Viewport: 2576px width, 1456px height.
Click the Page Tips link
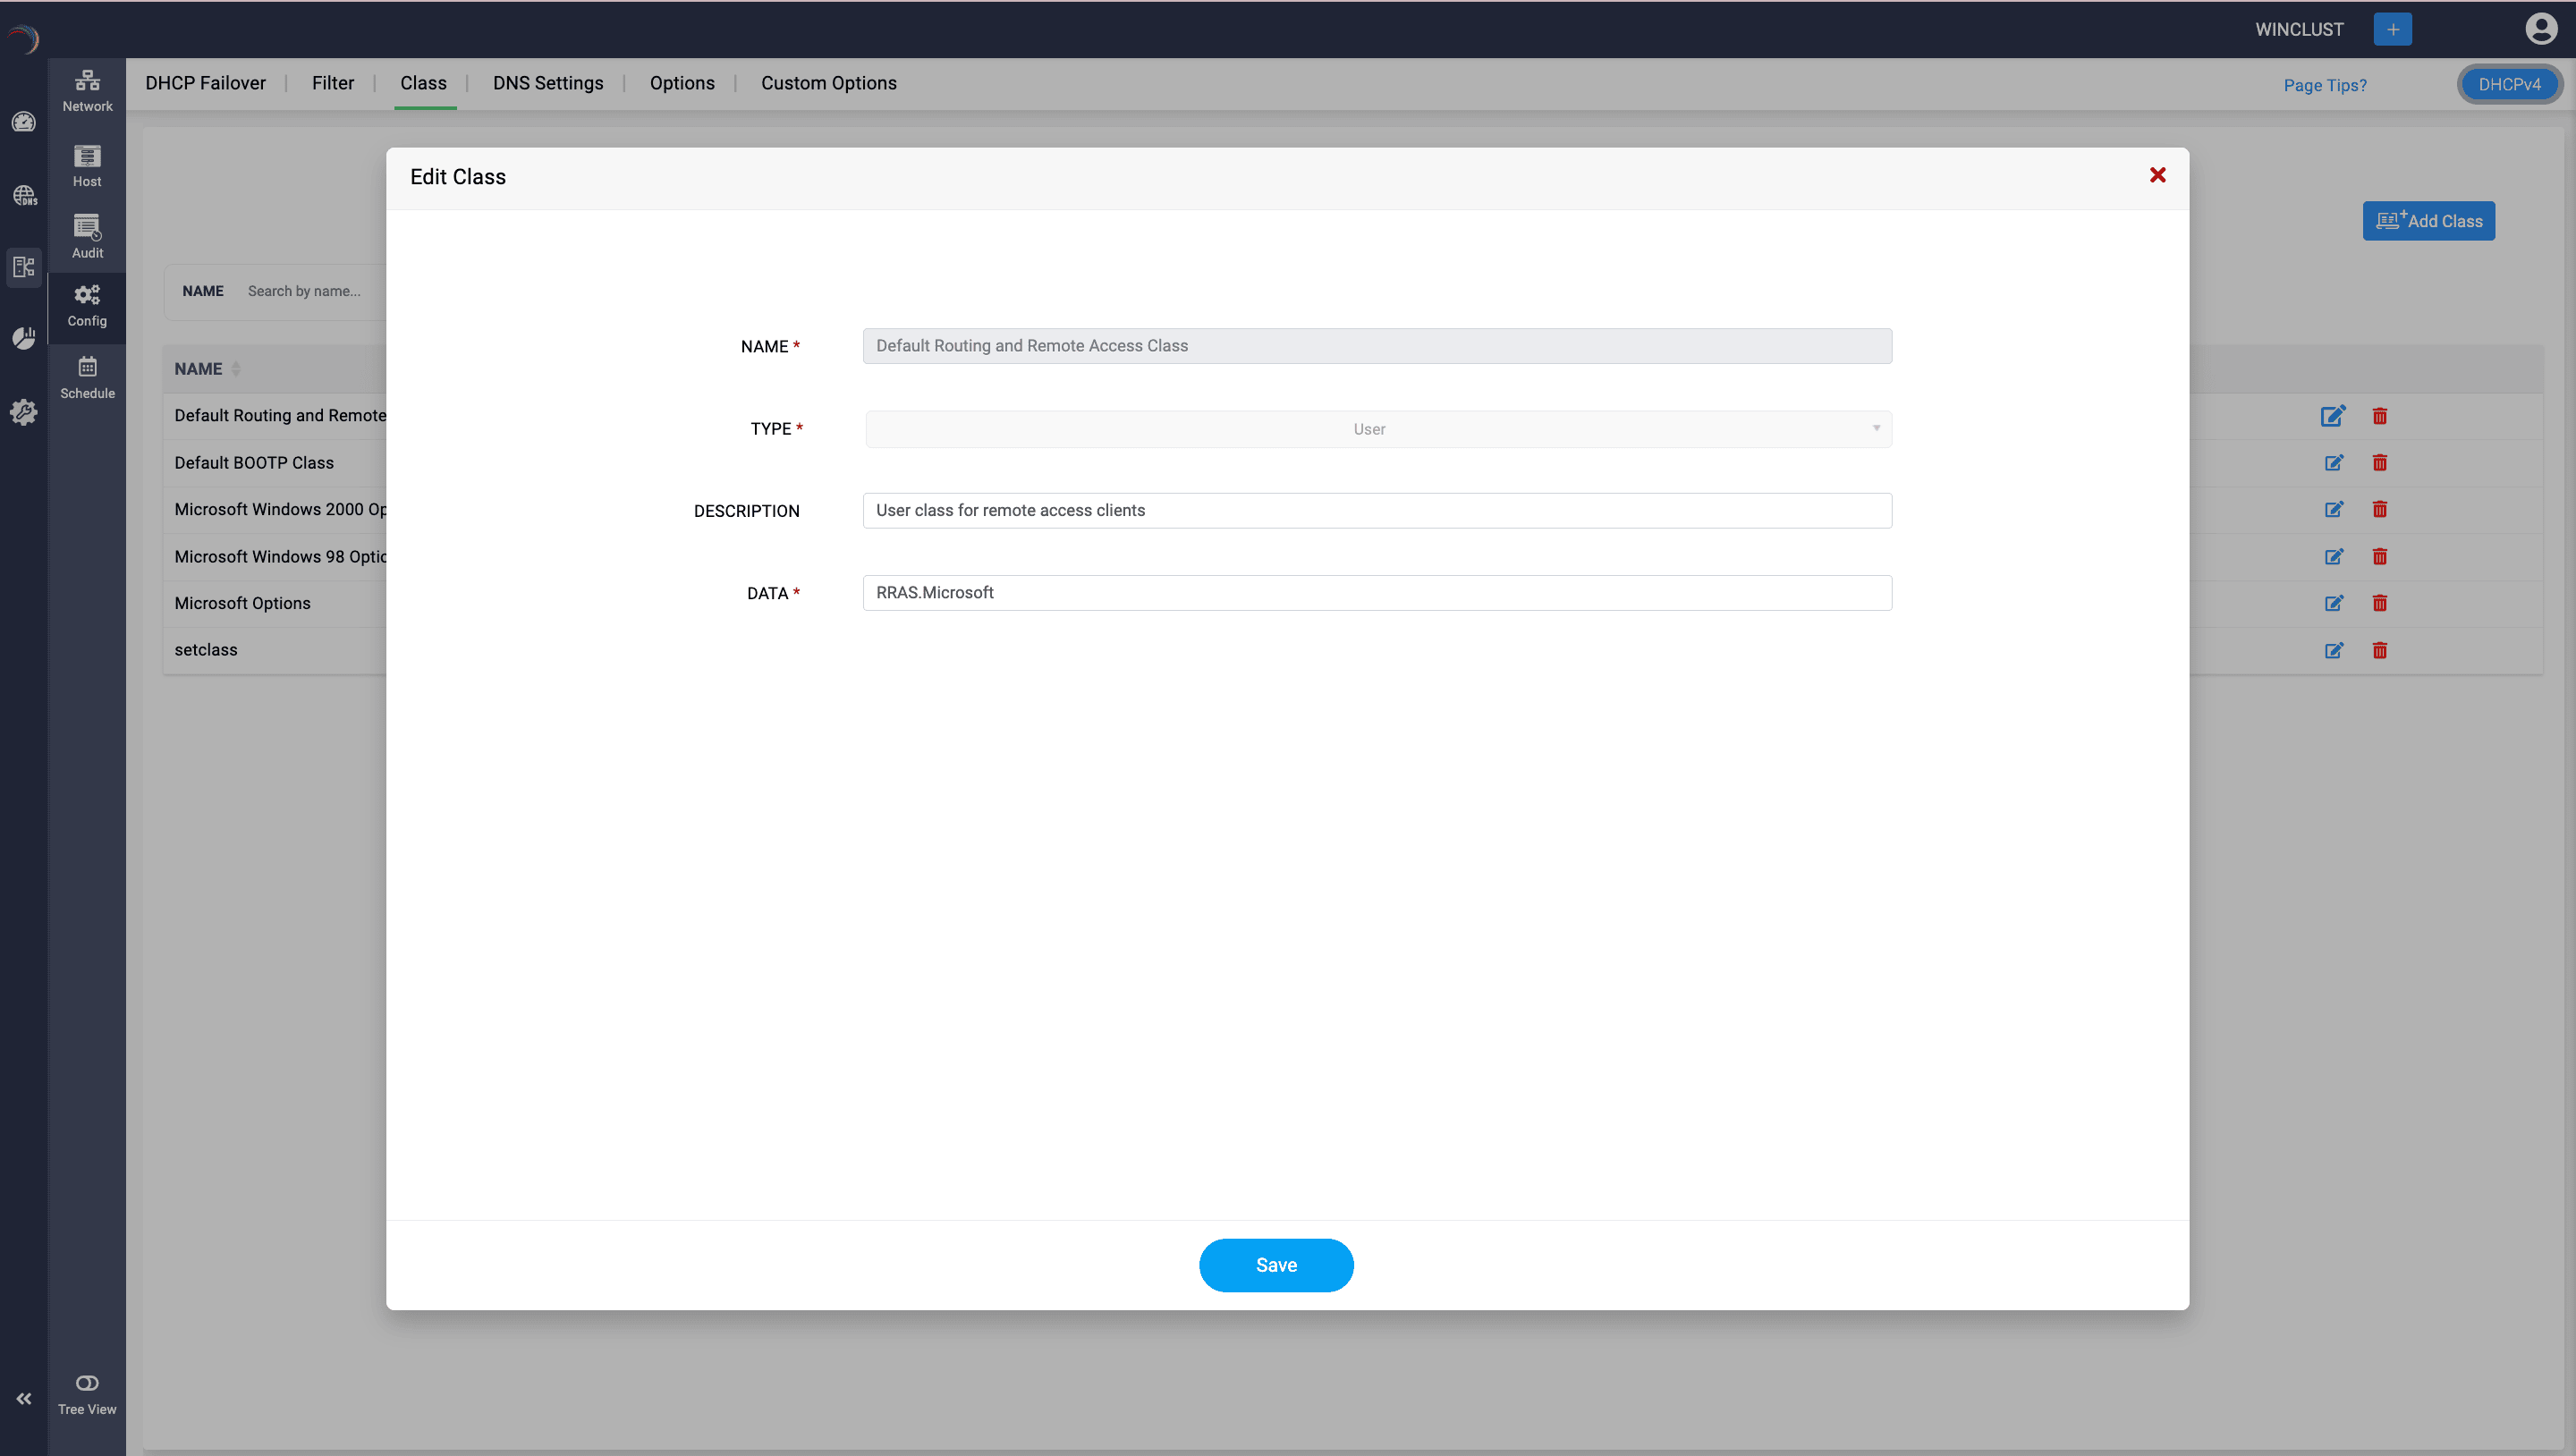coord(2325,85)
